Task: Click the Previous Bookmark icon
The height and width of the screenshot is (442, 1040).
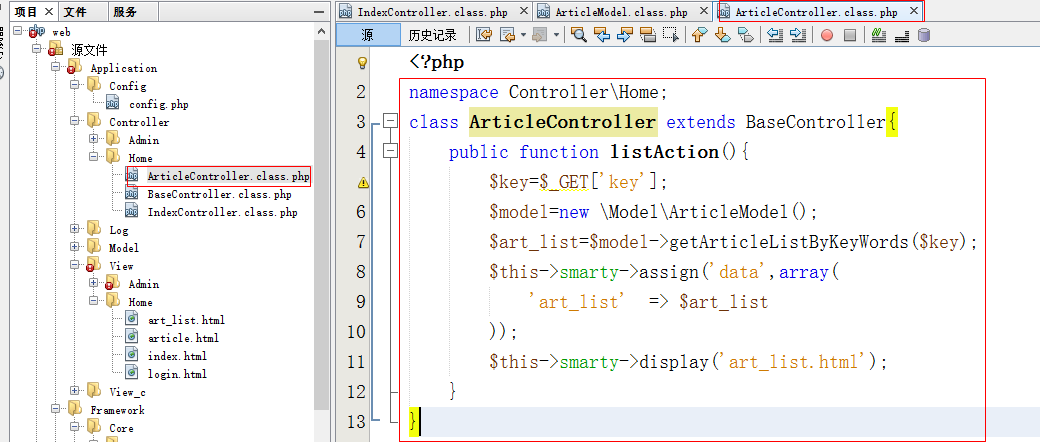Action: pyautogui.click(x=699, y=35)
